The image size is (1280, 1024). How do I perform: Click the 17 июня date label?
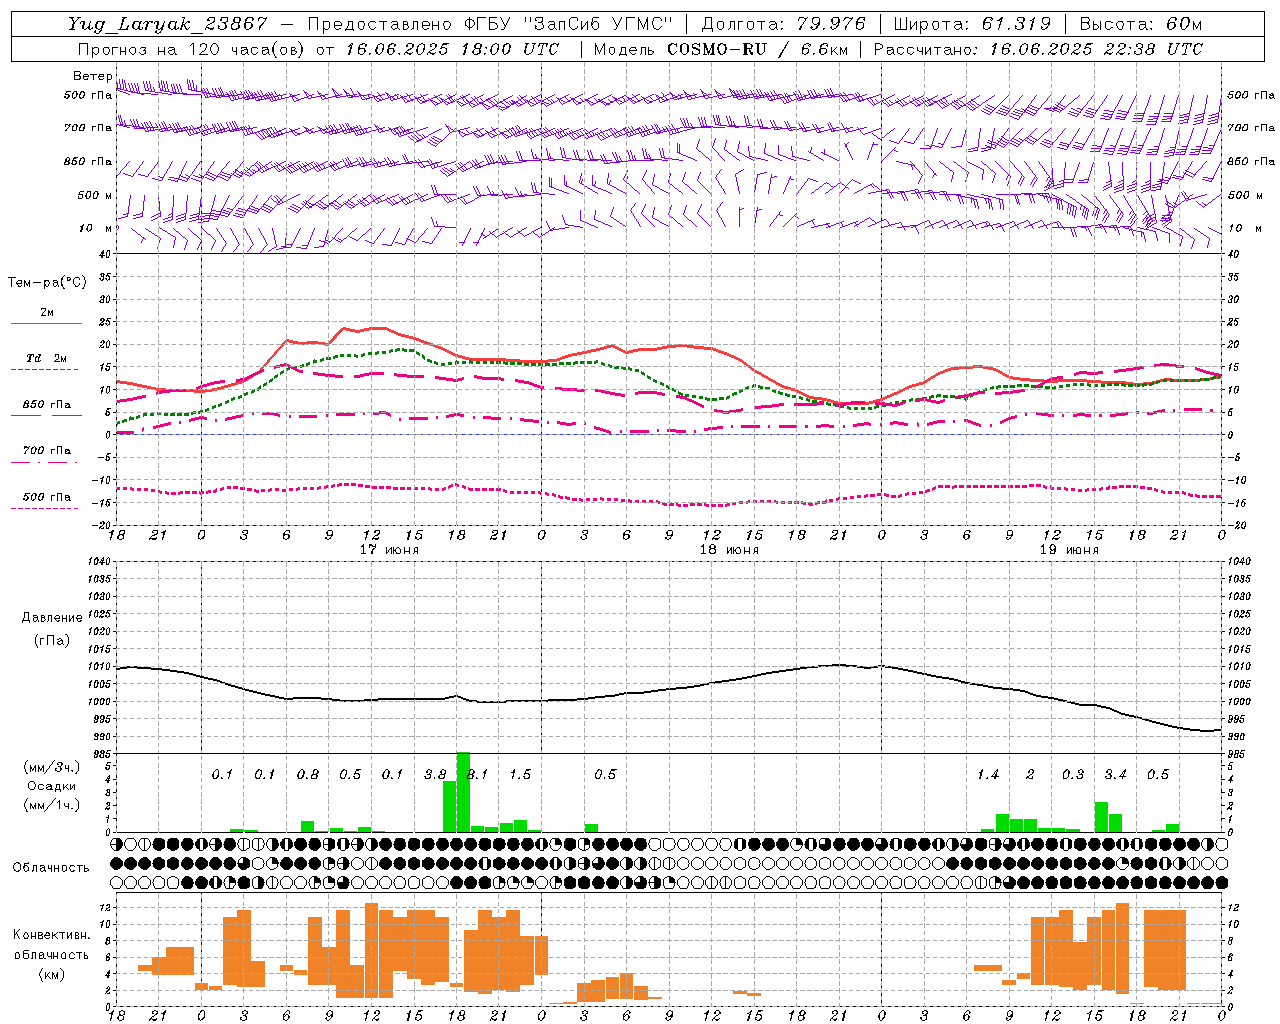pyautogui.click(x=389, y=549)
